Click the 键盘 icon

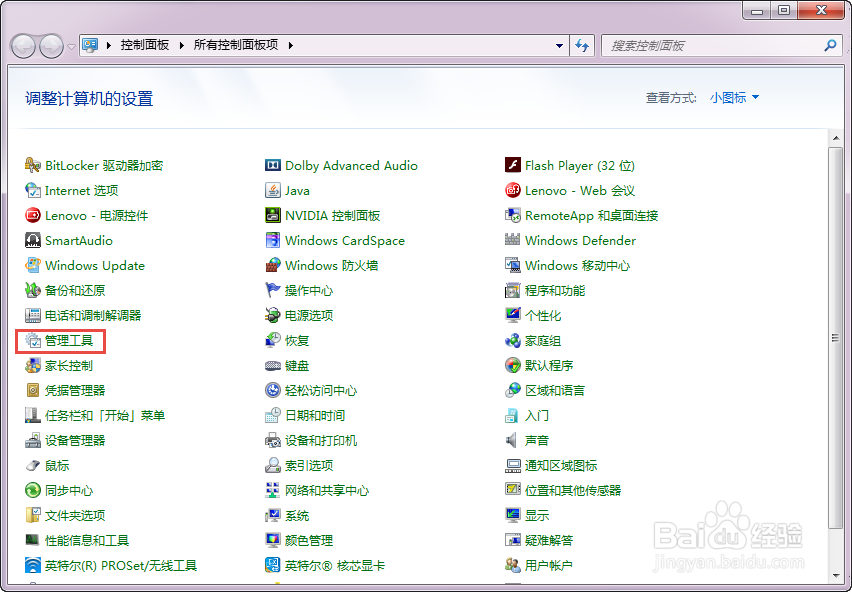tap(273, 366)
